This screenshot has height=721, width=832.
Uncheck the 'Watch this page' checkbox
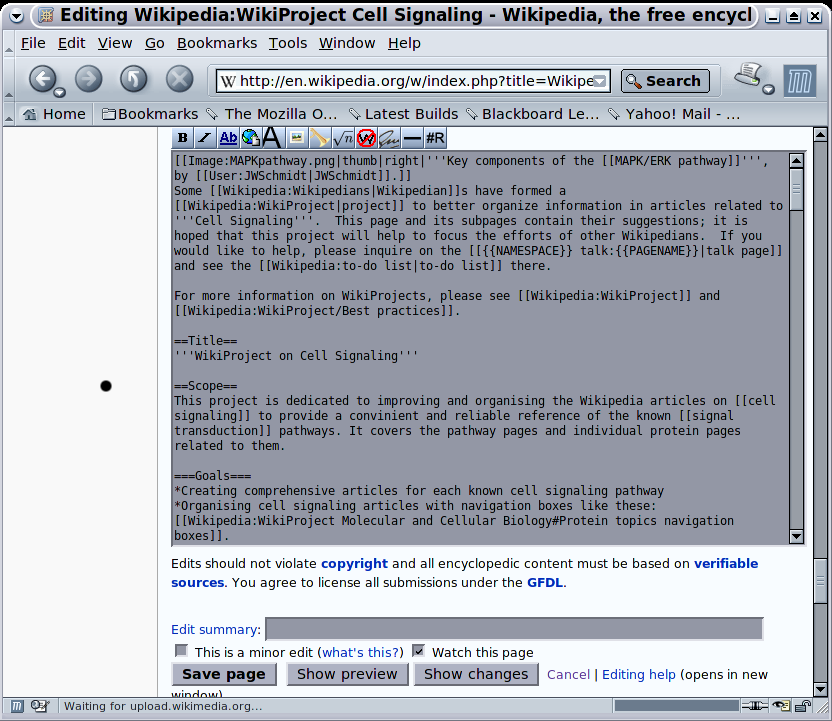click(419, 650)
